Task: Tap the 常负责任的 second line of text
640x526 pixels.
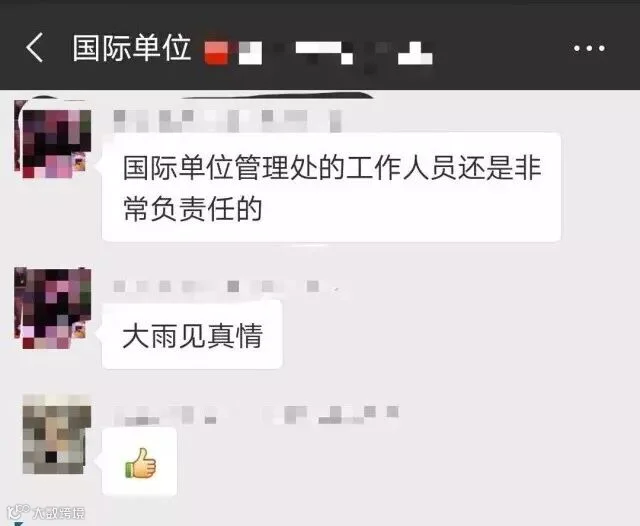Action: [192, 208]
